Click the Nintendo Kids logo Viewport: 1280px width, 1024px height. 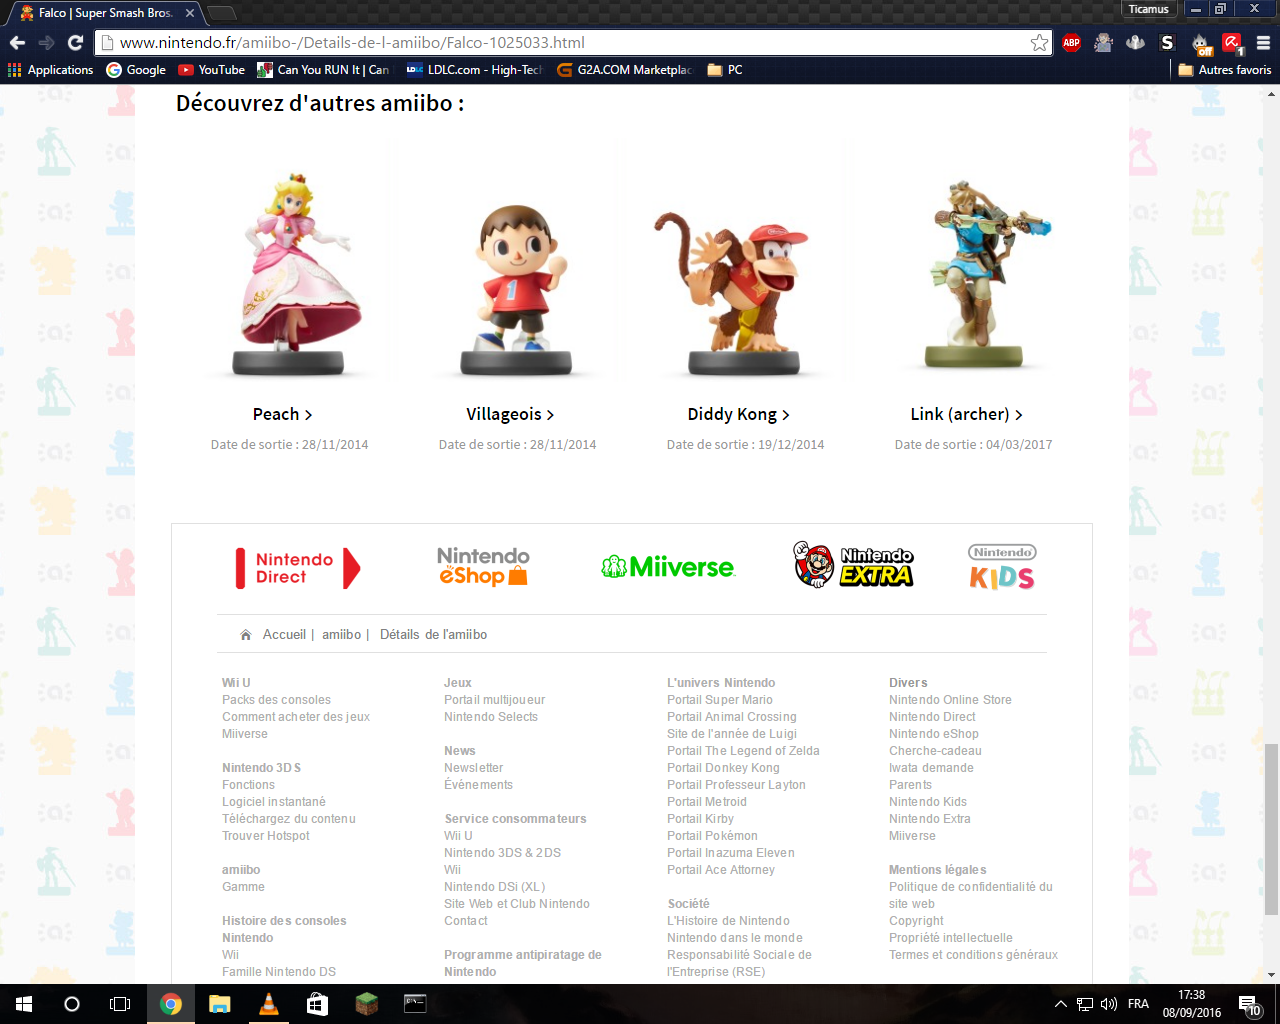pos(1002,567)
